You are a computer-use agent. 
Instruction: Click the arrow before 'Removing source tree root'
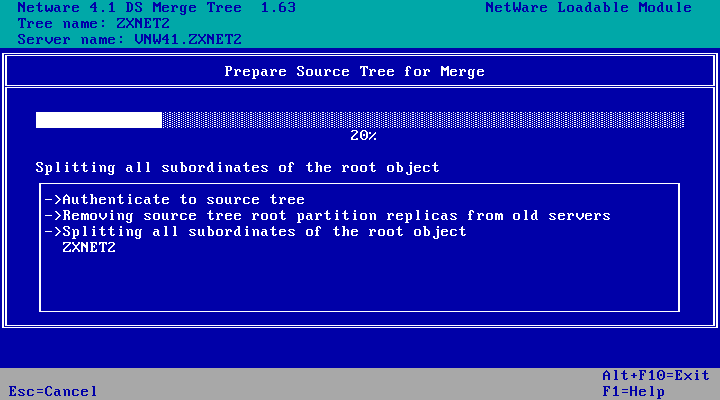[53, 216]
